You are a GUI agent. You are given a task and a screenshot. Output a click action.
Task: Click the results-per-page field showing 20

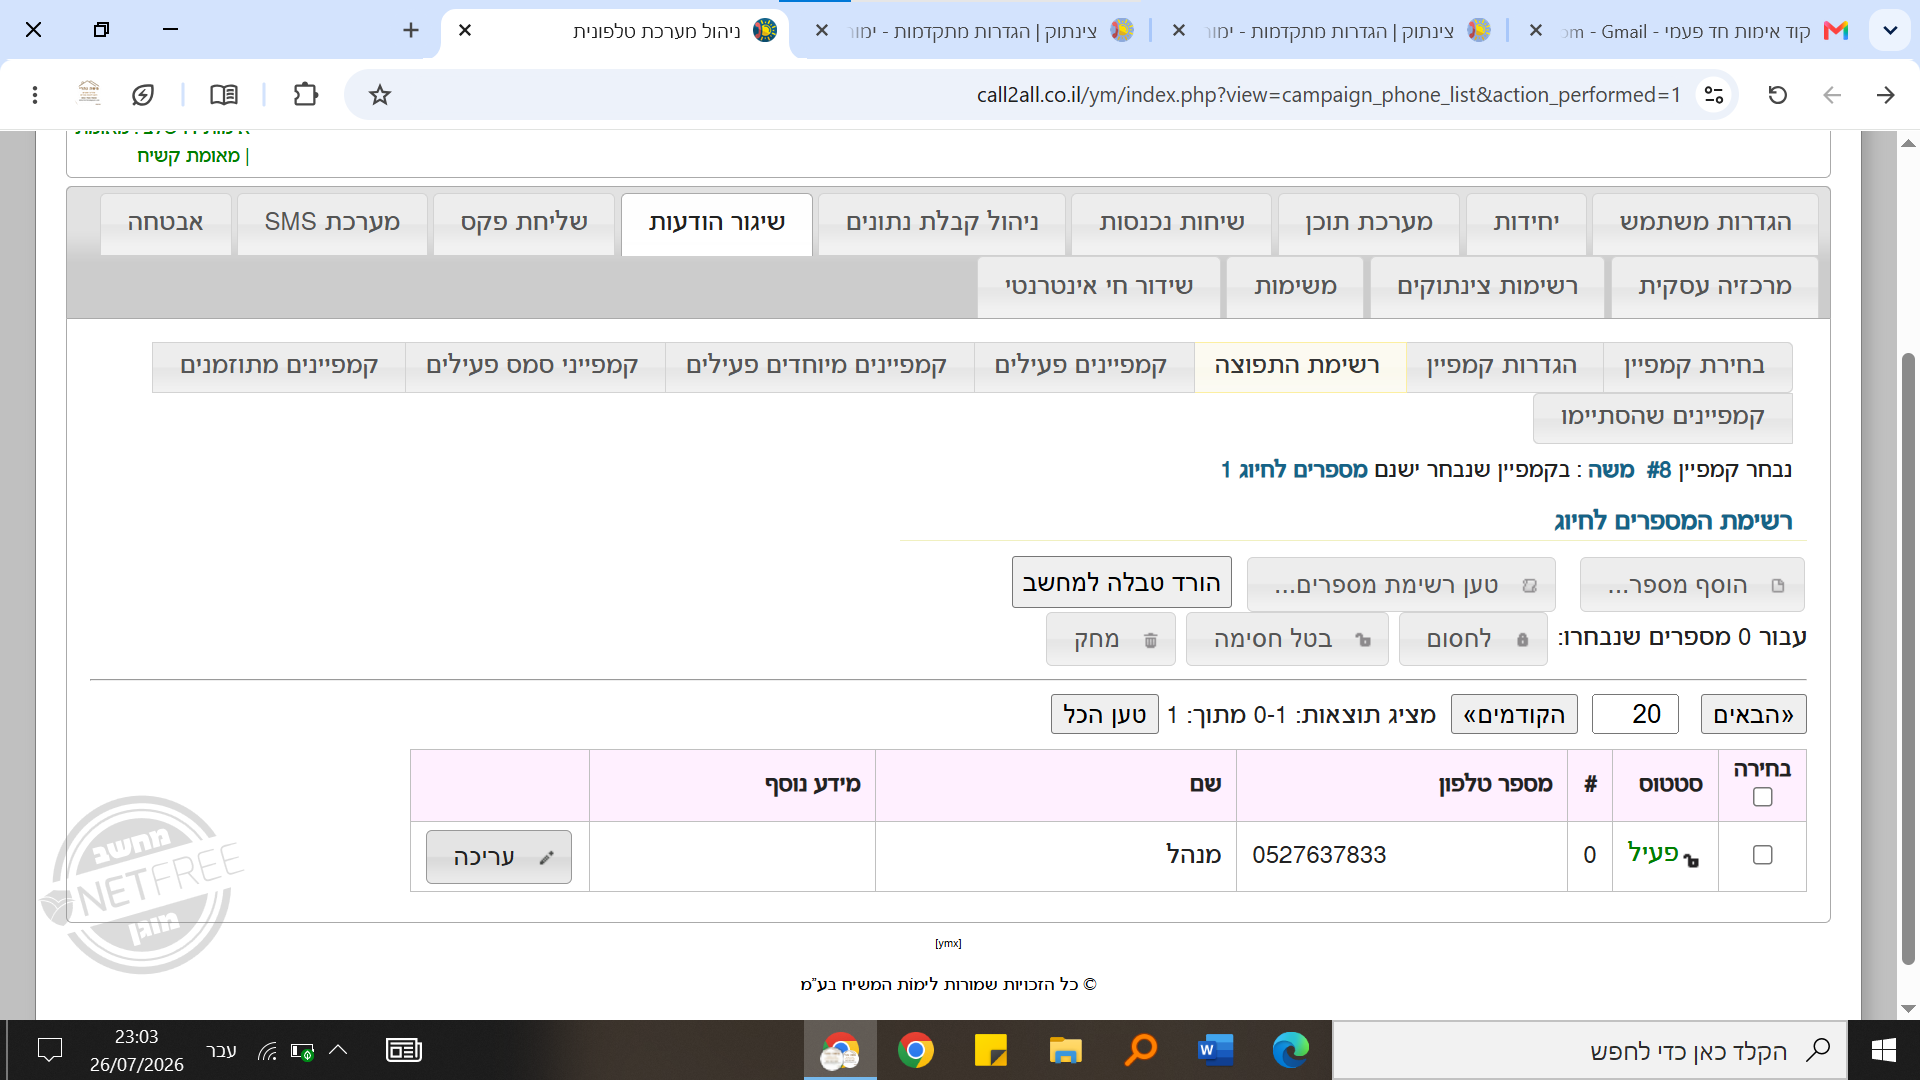(x=1635, y=715)
